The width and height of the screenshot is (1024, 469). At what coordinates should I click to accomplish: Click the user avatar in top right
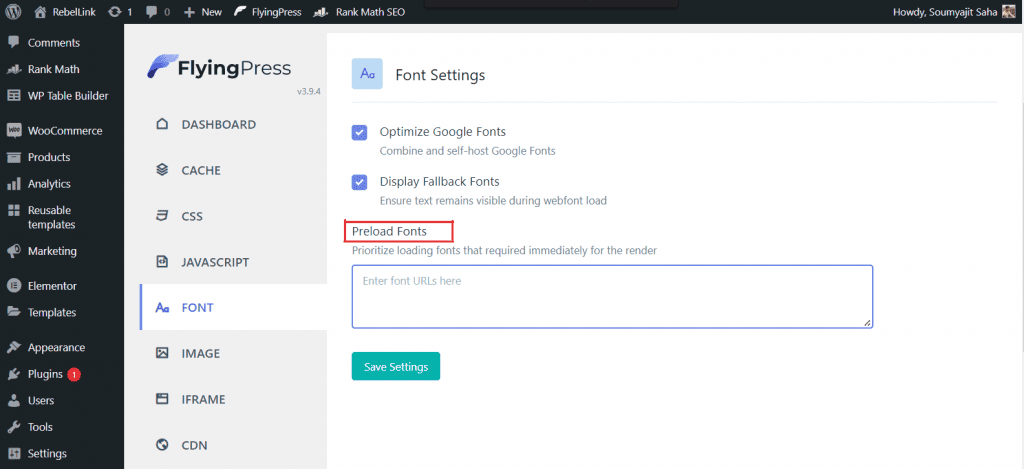pyautogui.click(x=1008, y=12)
